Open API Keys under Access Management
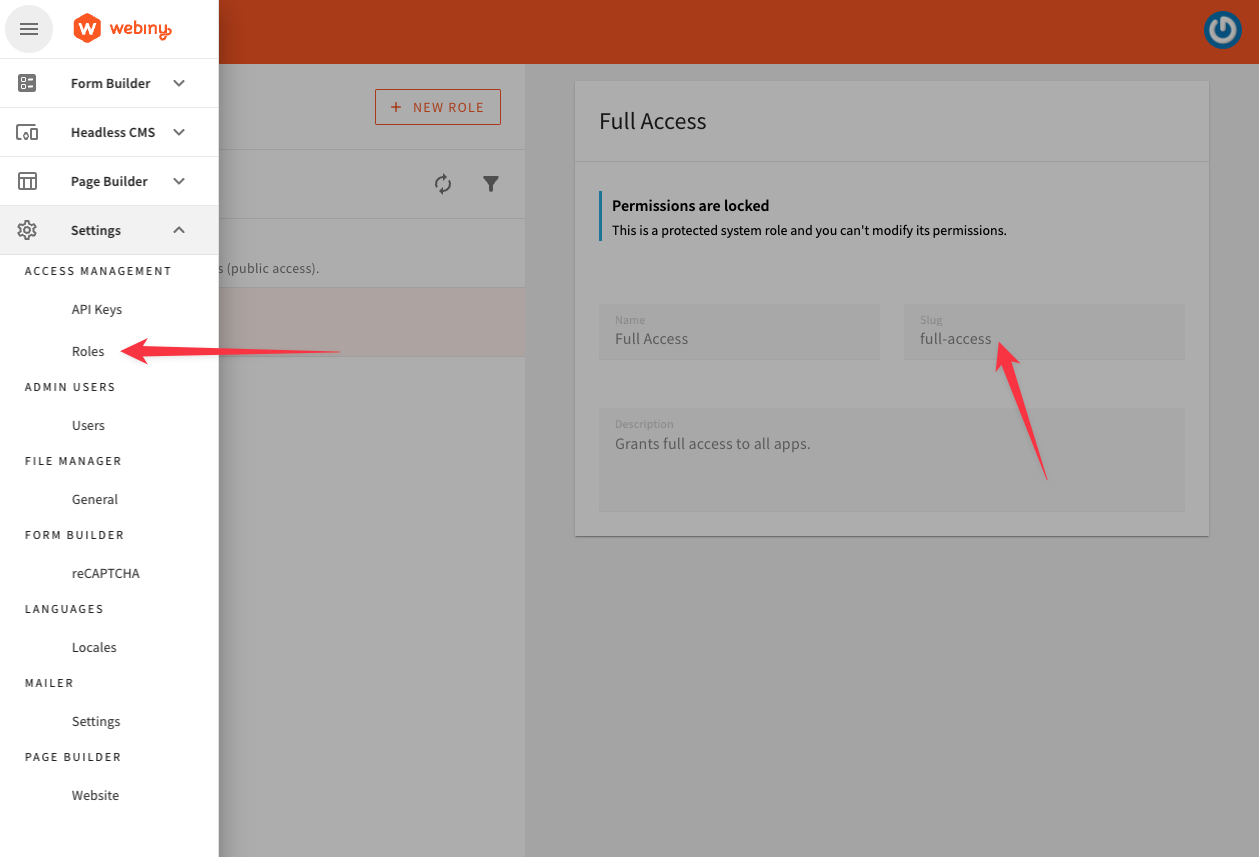The image size is (1259, 857). pos(97,310)
